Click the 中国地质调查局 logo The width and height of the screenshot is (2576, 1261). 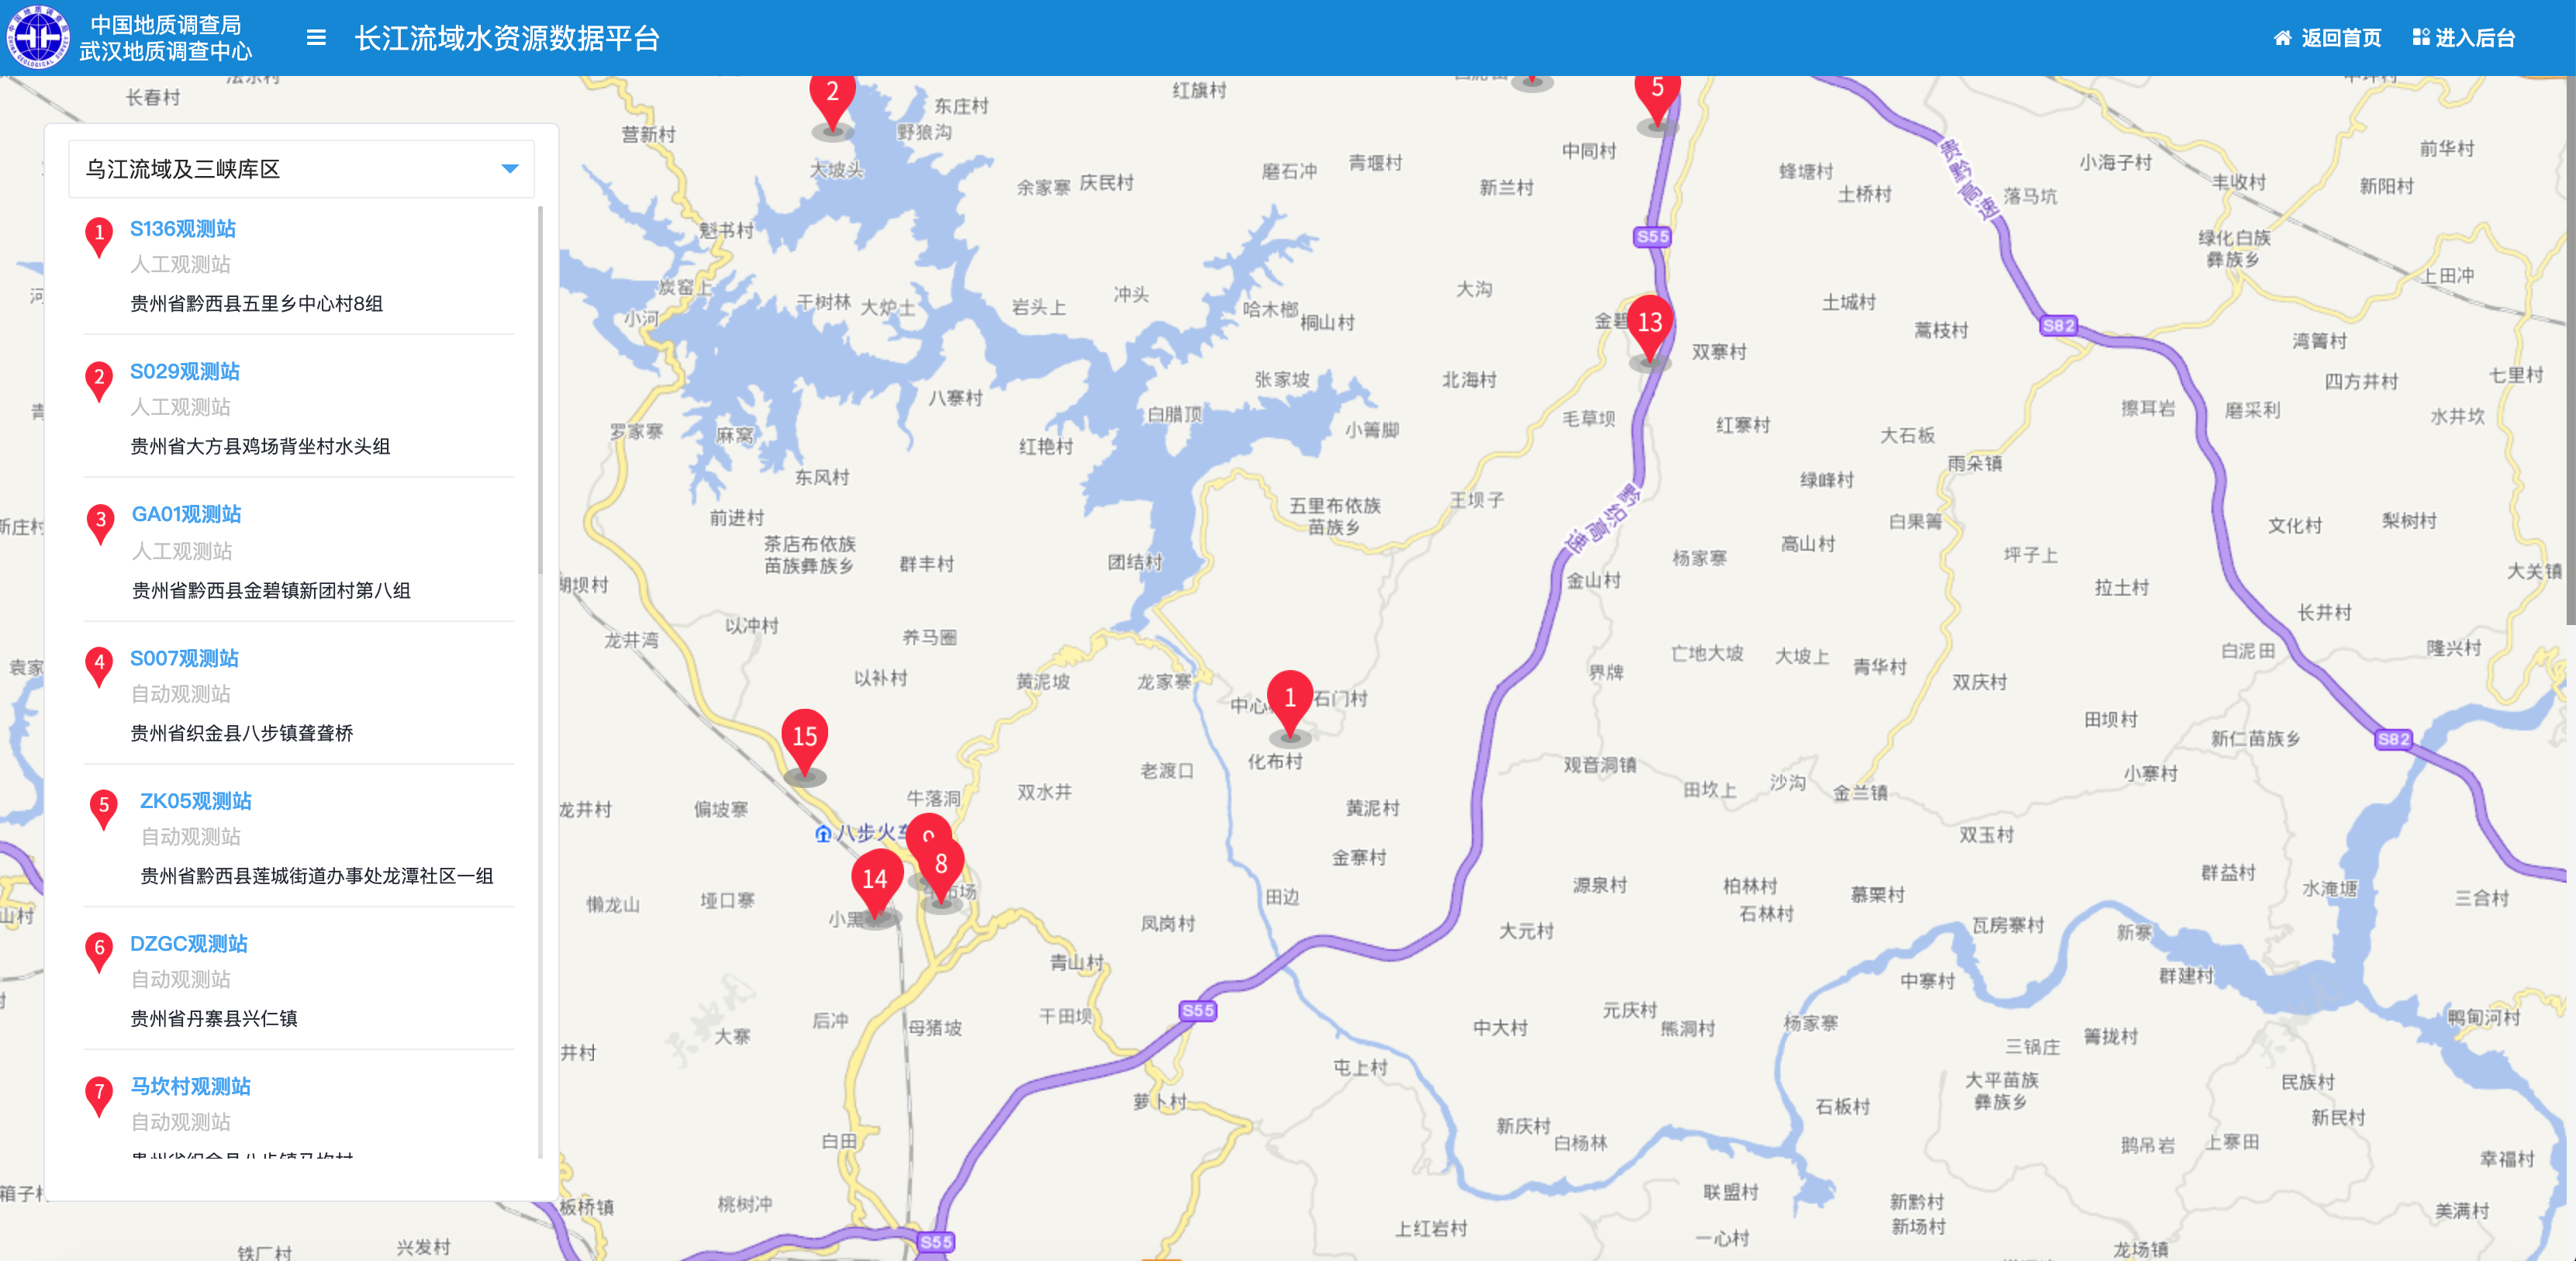38,37
